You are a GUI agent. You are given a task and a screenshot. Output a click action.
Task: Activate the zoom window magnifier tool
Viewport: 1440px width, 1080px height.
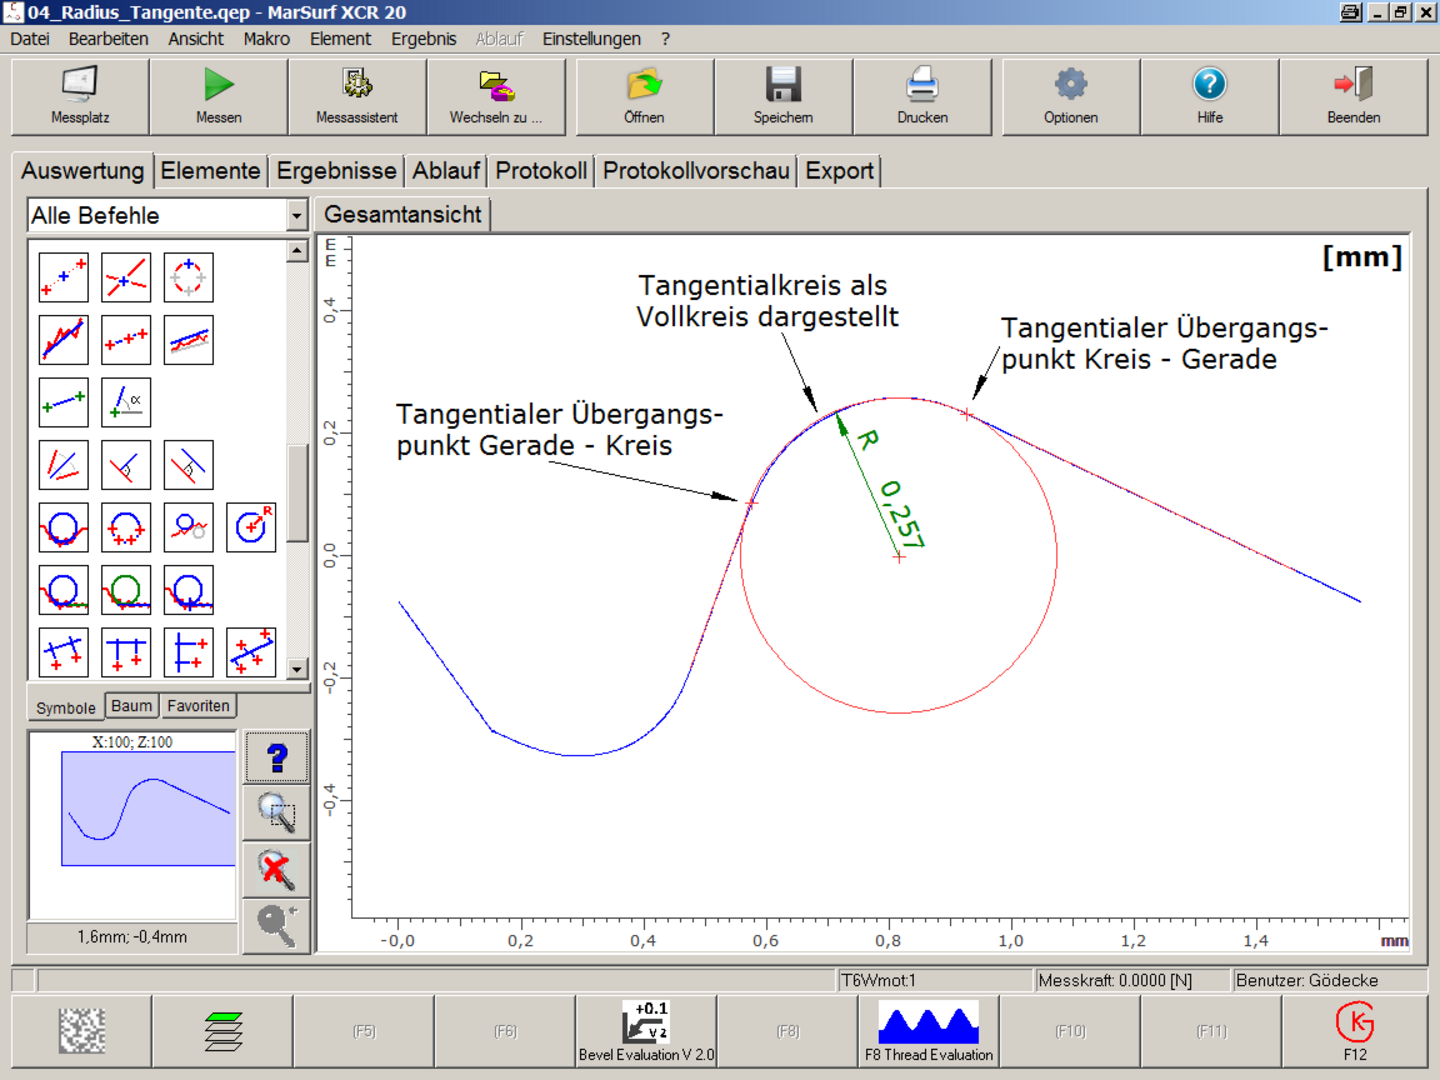pyautogui.click(x=277, y=813)
